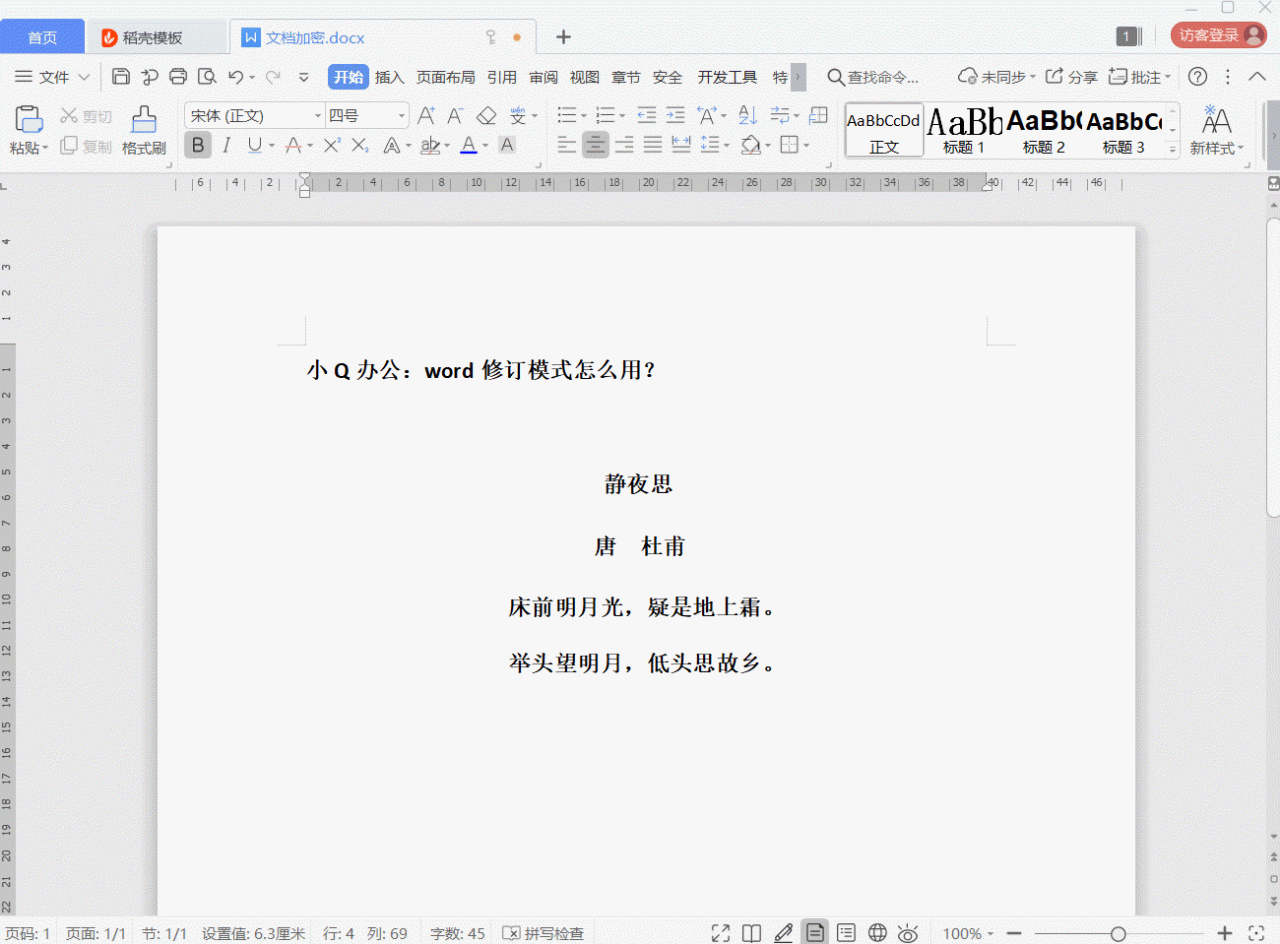Image resolution: width=1280 pixels, height=944 pixels.
Task: Open the 插入 ribbon tab
Action: tap(389, 77)
